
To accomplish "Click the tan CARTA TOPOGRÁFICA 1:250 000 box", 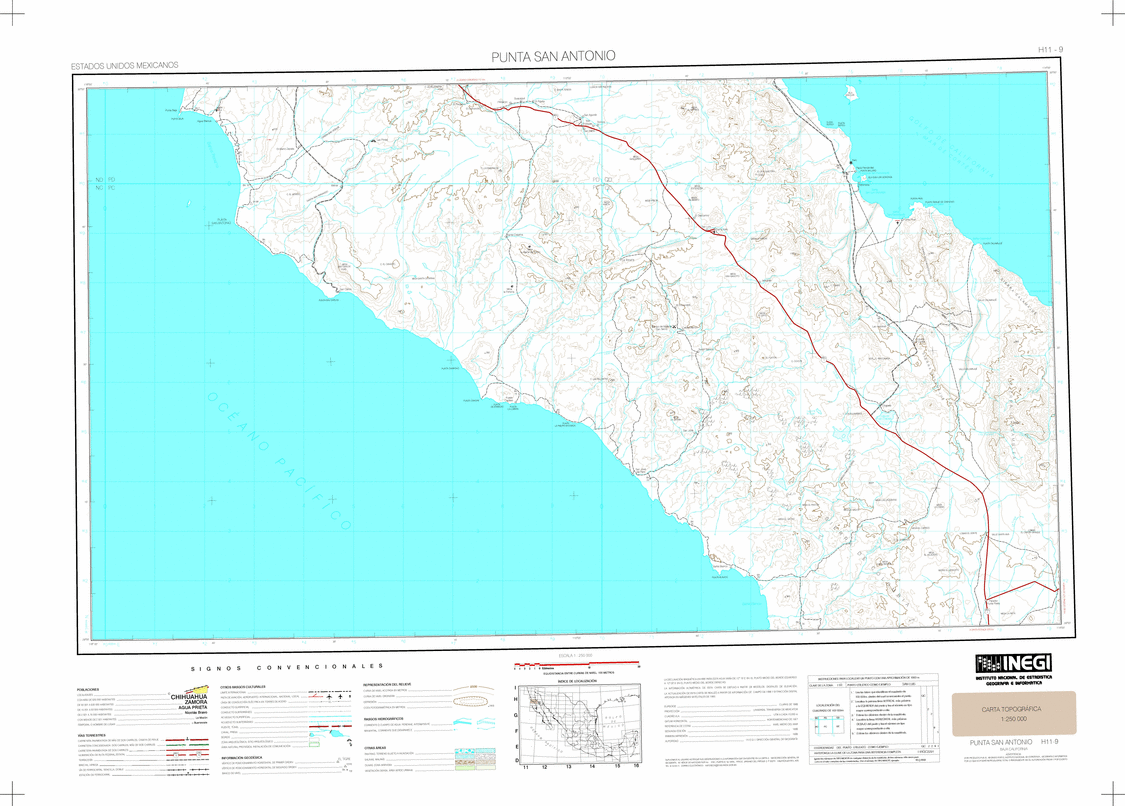I will coord(1014,713).
